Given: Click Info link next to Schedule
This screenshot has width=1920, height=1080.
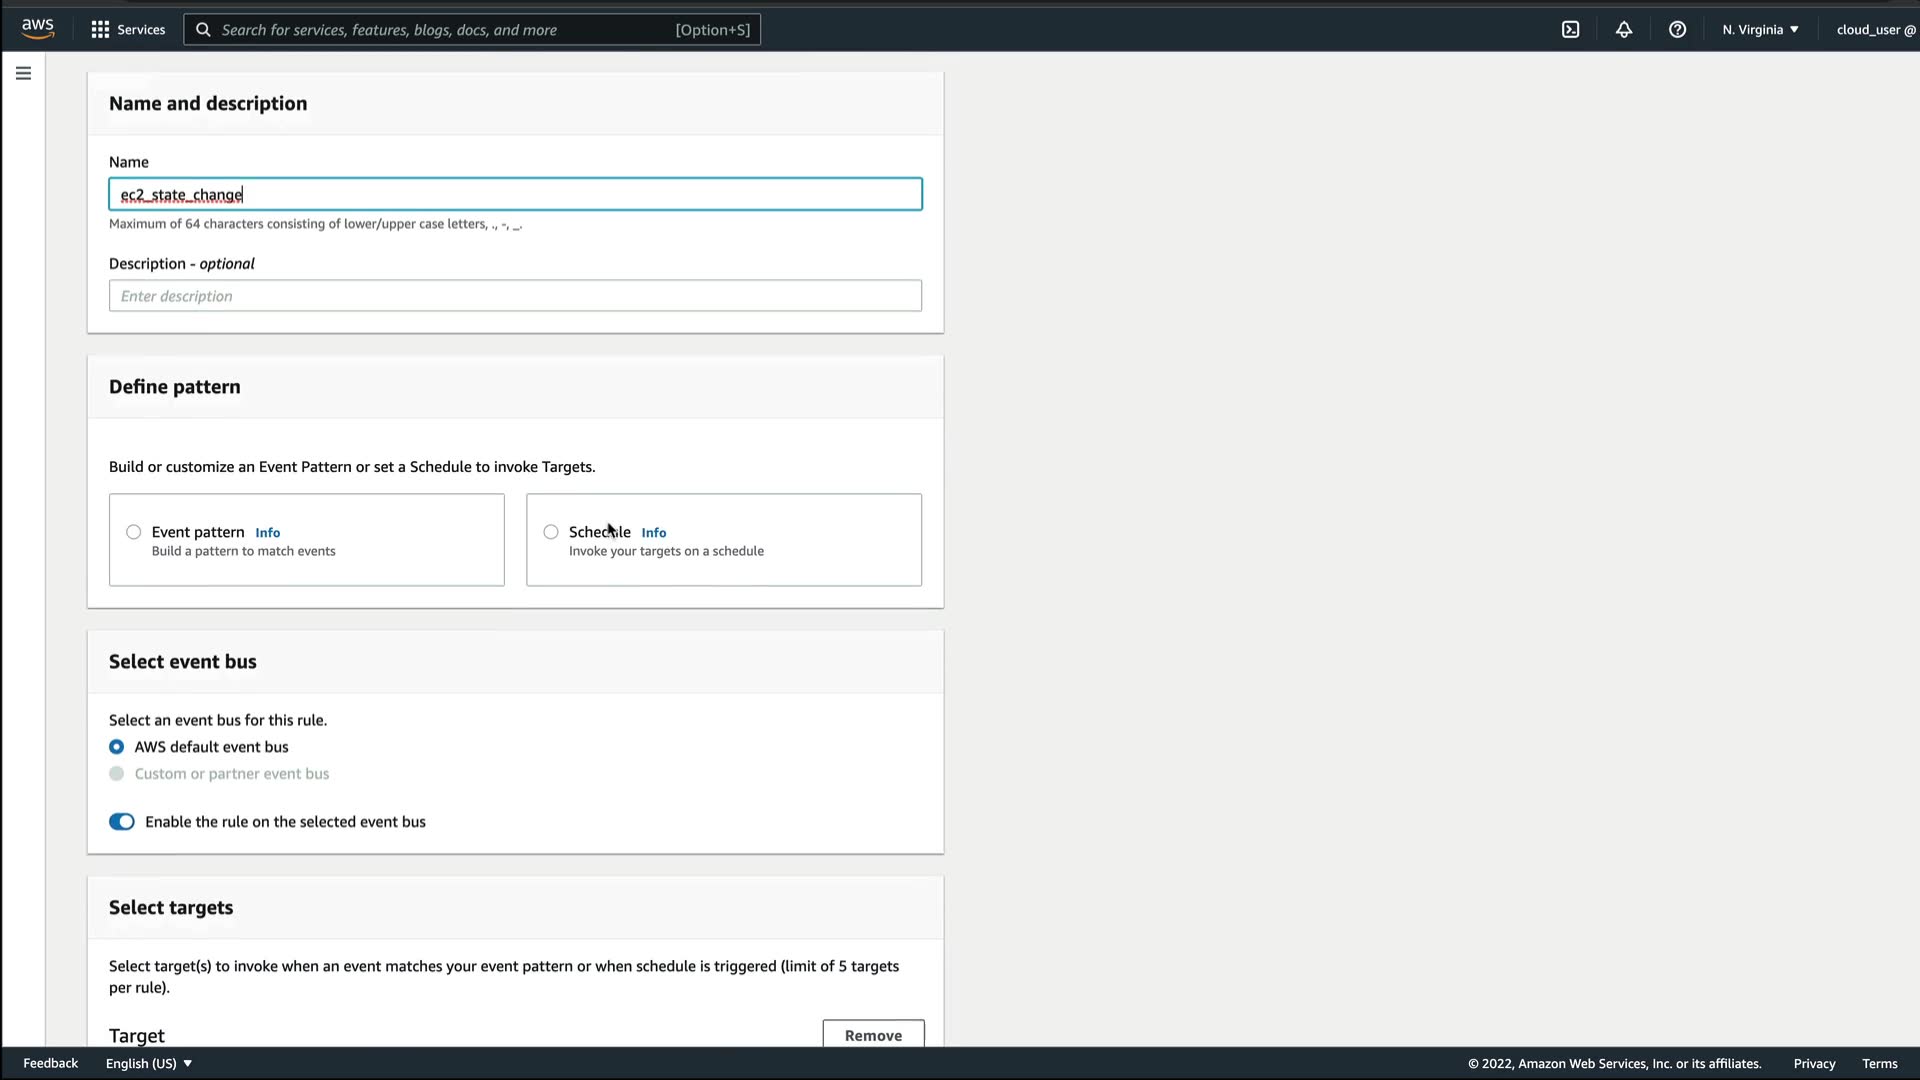Looking at the screenshot, I should pyautogui.click(x=653, y=533).
